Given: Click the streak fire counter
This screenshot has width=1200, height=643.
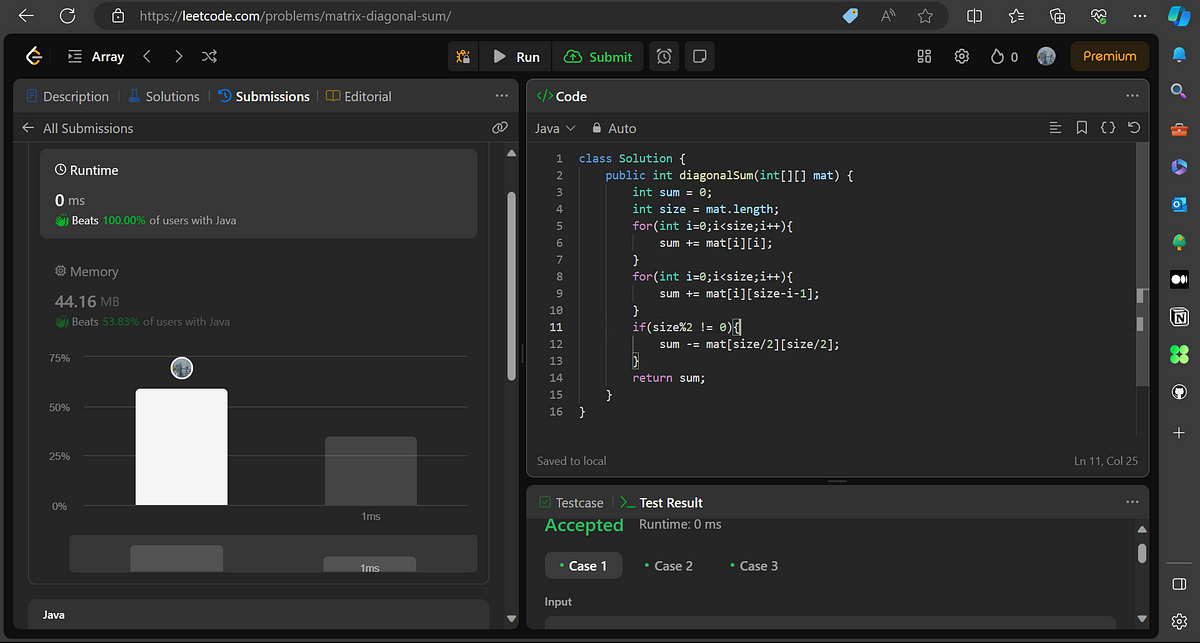Looking at the screenshot, I should [1004, 57].
